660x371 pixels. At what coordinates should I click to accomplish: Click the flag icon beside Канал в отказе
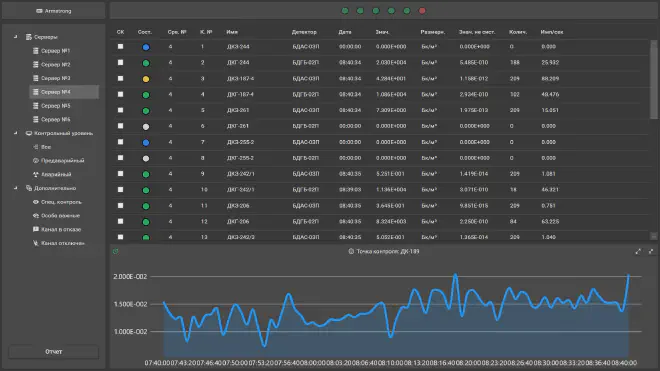pyautogui.click(x=36, y=230)
